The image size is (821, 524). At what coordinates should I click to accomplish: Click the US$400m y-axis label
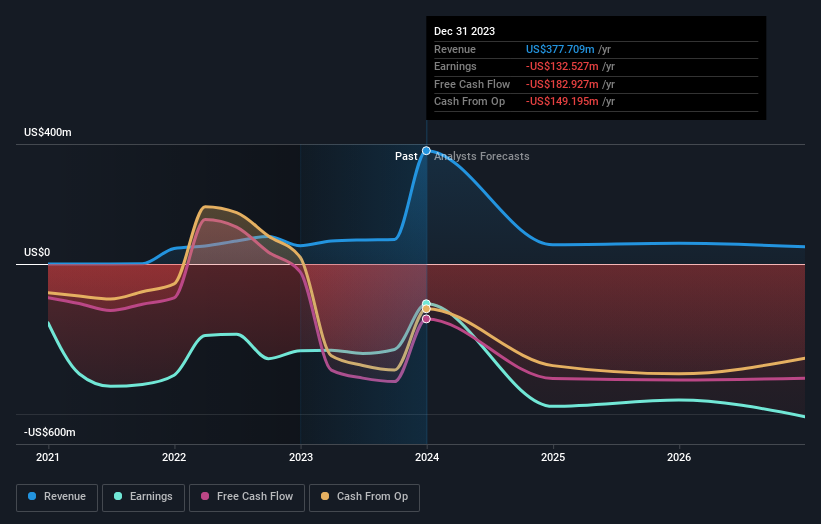point(48,132)
